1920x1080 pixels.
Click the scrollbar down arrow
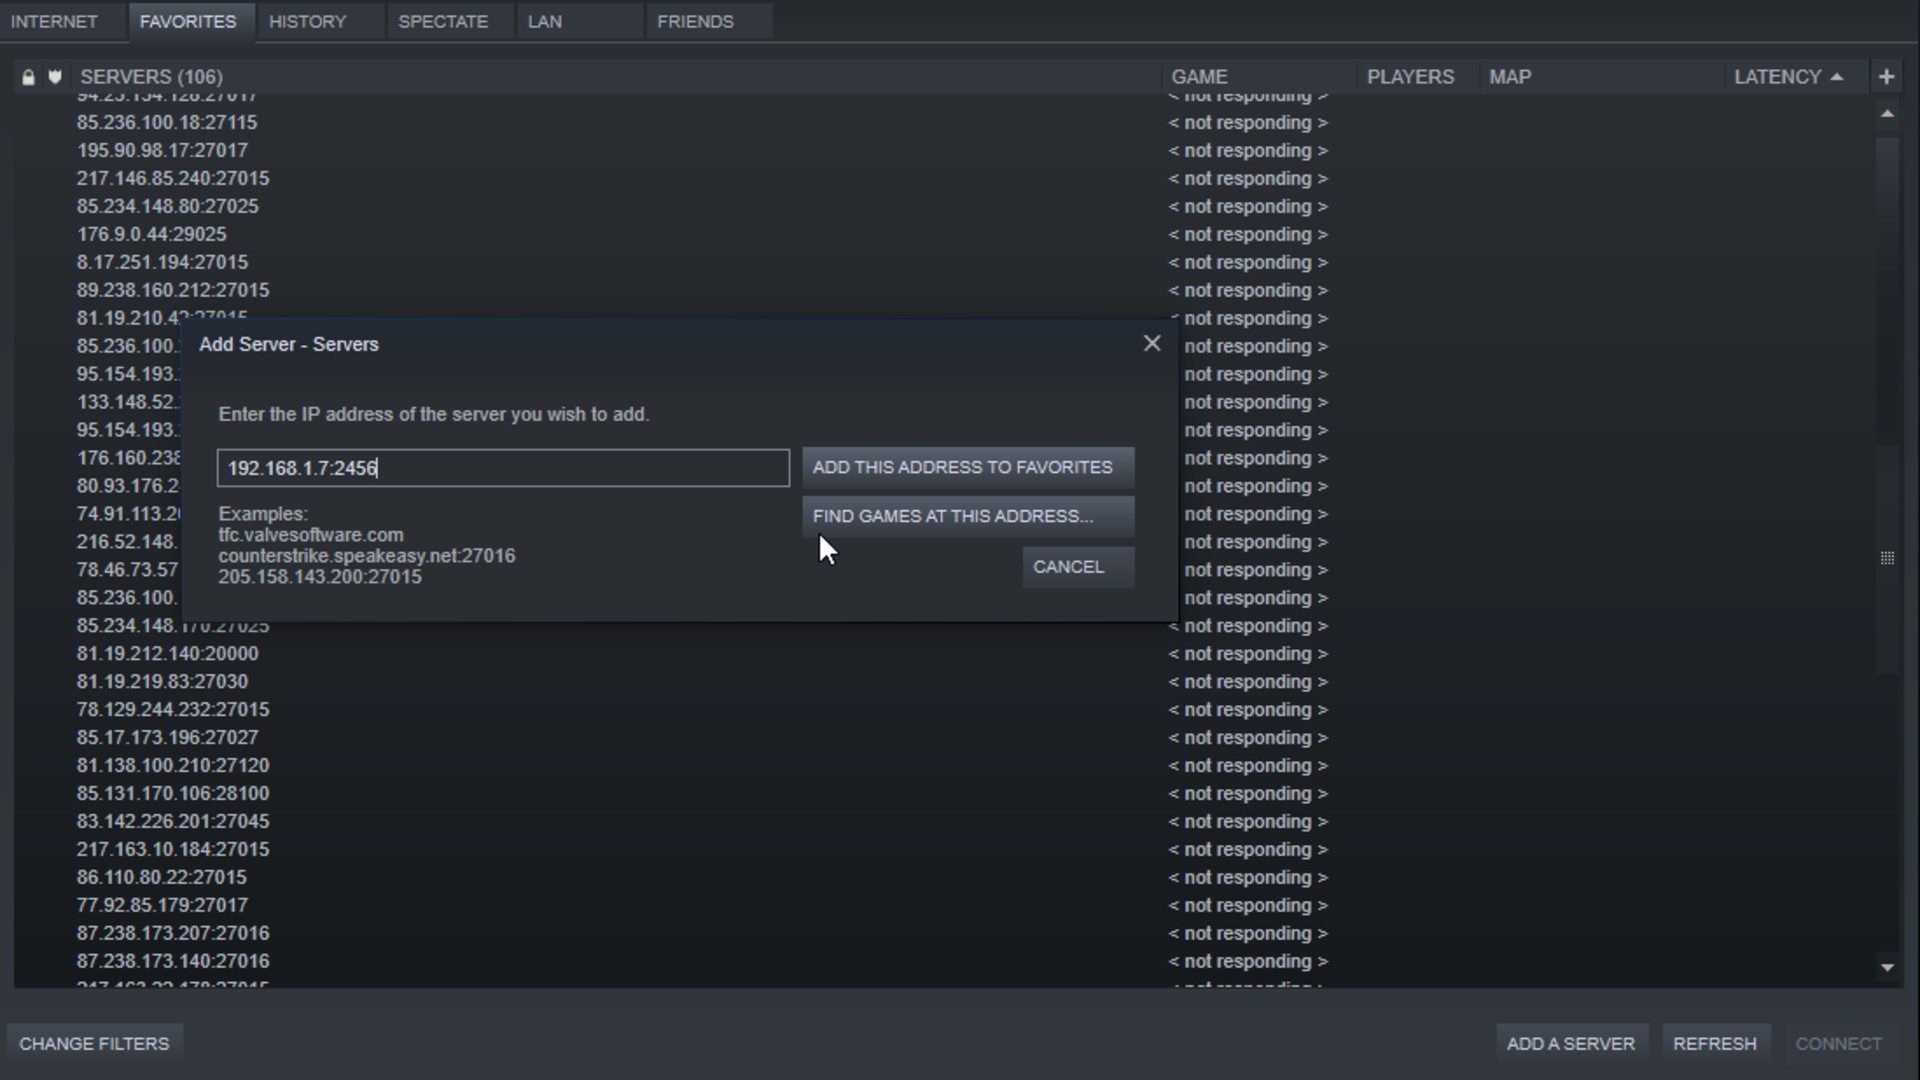tap(1886, 967)
